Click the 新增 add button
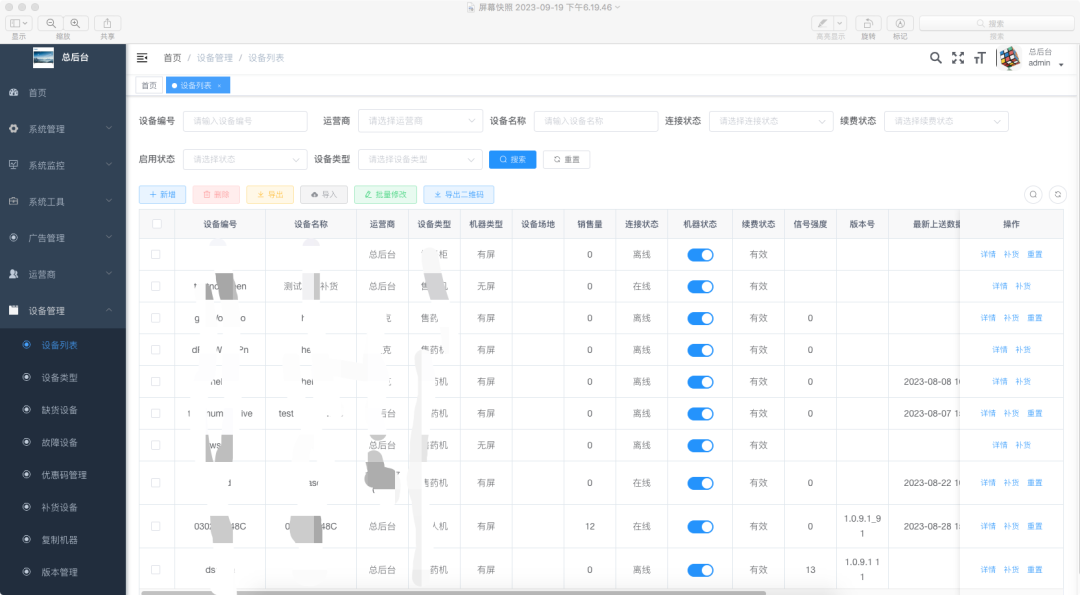Viewport: 1080px width, 595px height. (163, 195)
